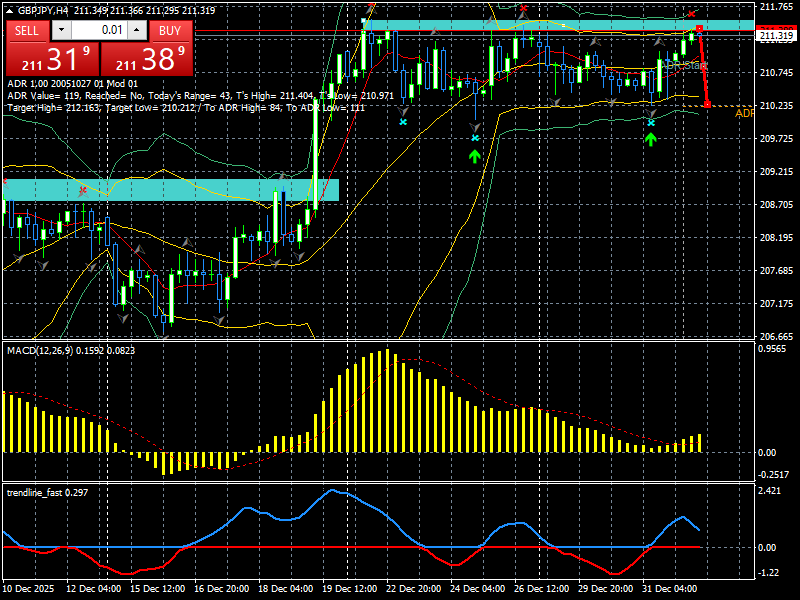This screenshot has width=800, height=600.
Task: Select the red cross marker above the latest candle
Action: pyautogui.click(x=691, y=14)
